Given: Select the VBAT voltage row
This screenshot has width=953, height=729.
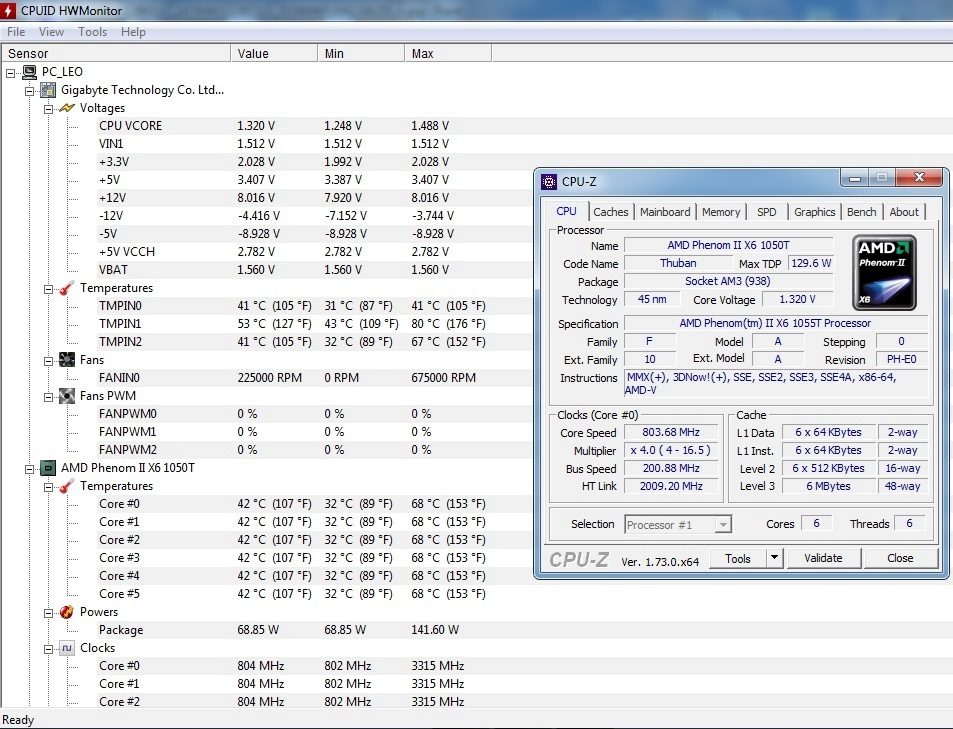Looking at the screenshot, I should pyautogui.click(x=294, y=270).
